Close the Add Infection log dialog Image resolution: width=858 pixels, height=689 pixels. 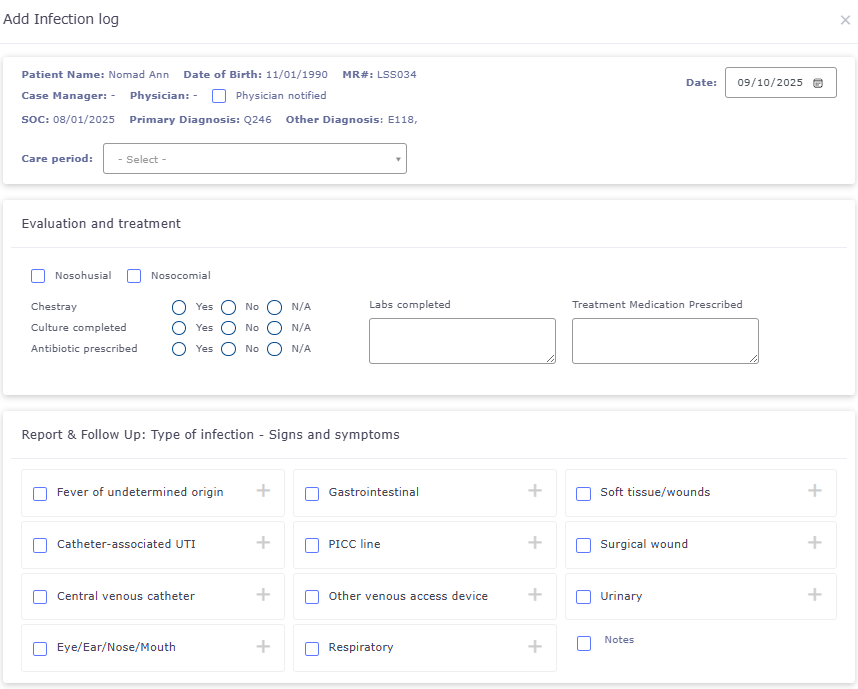tap(845, 20)
